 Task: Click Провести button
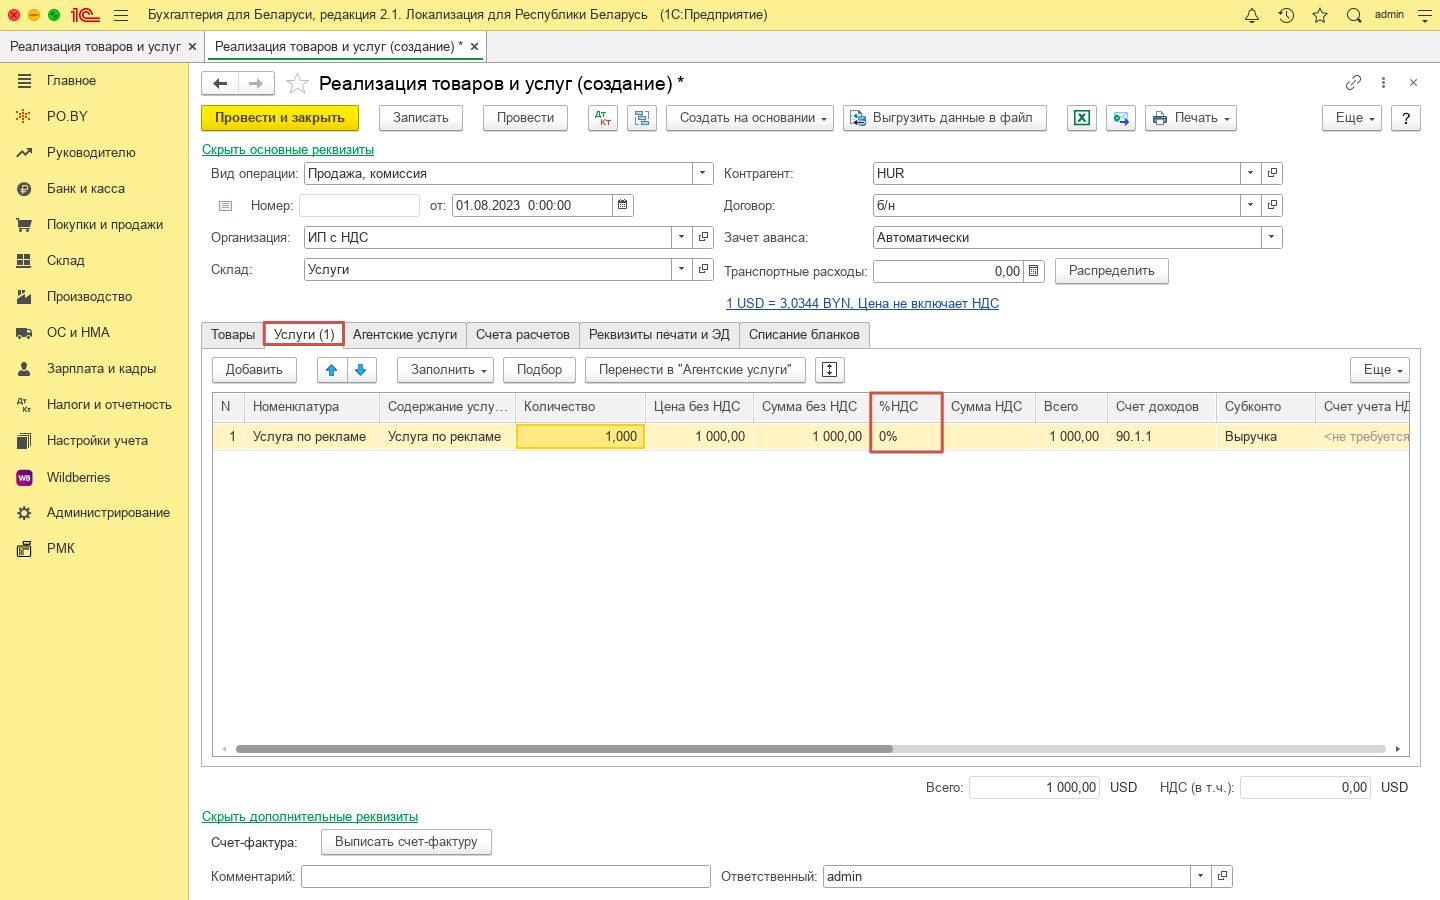click(x=525, y=118)
